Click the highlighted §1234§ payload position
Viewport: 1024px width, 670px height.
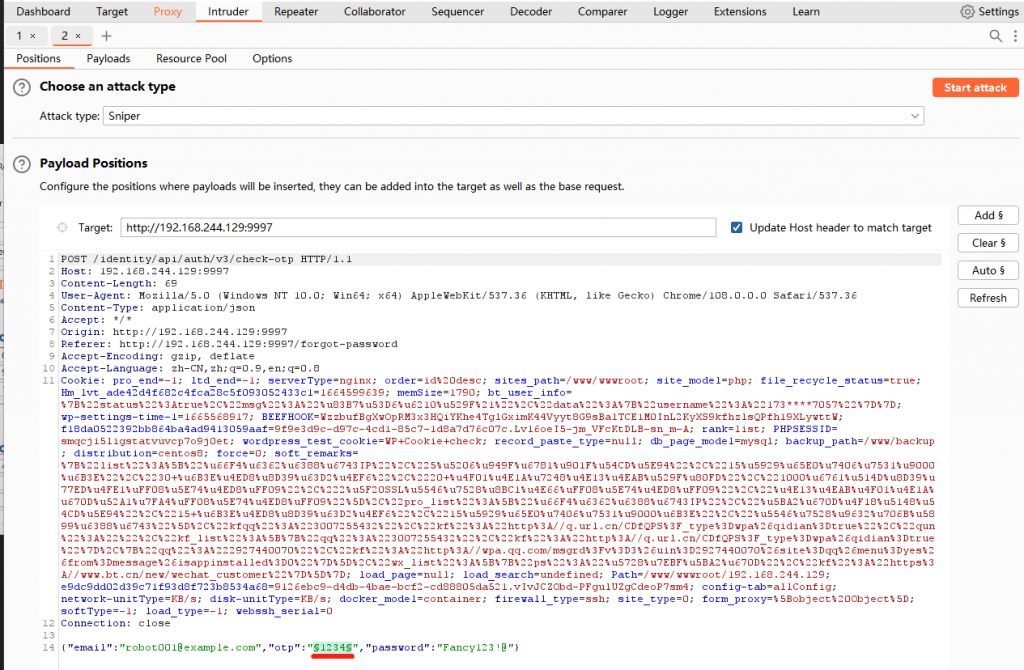pyautogui.click(x=333, y=647)
